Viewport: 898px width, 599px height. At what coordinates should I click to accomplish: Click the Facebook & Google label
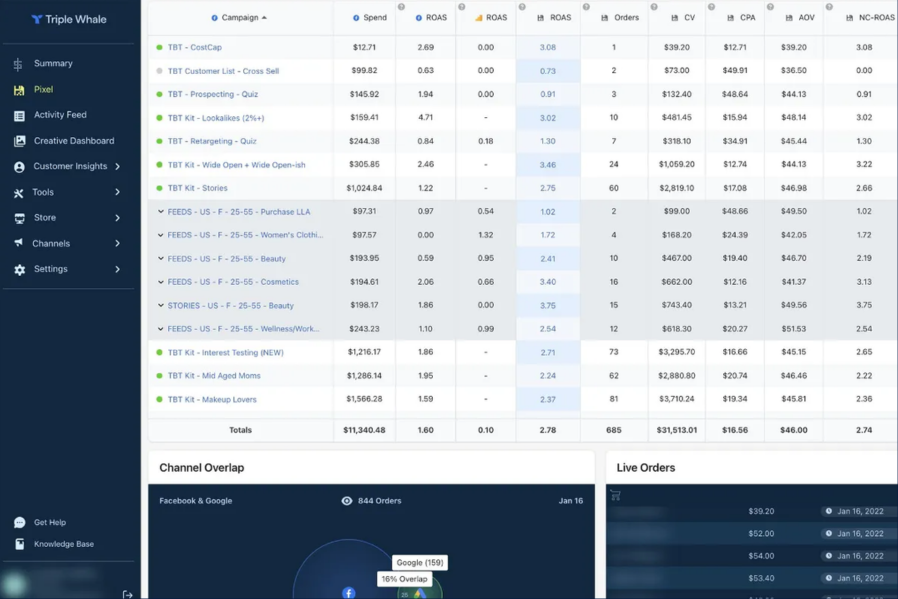pyautogui.click(x=195, y=501)
